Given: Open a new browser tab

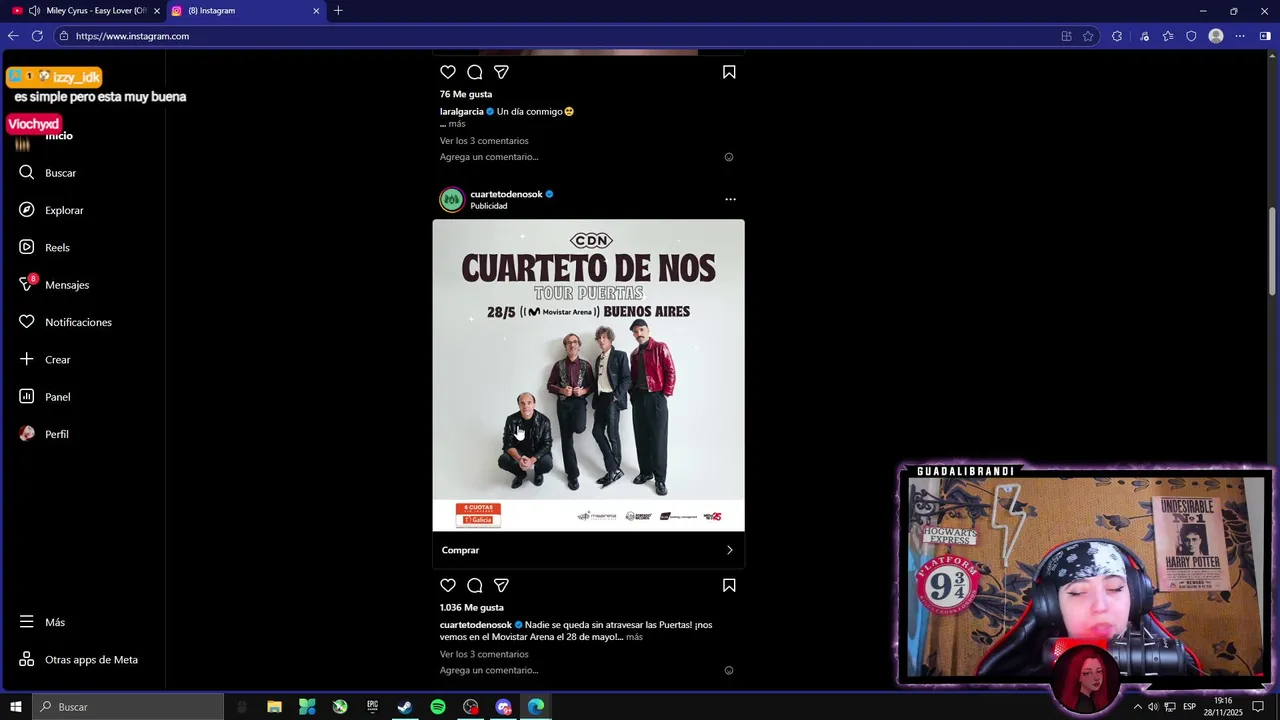Looking at the screenshot, I should click(x=338, y=11).
